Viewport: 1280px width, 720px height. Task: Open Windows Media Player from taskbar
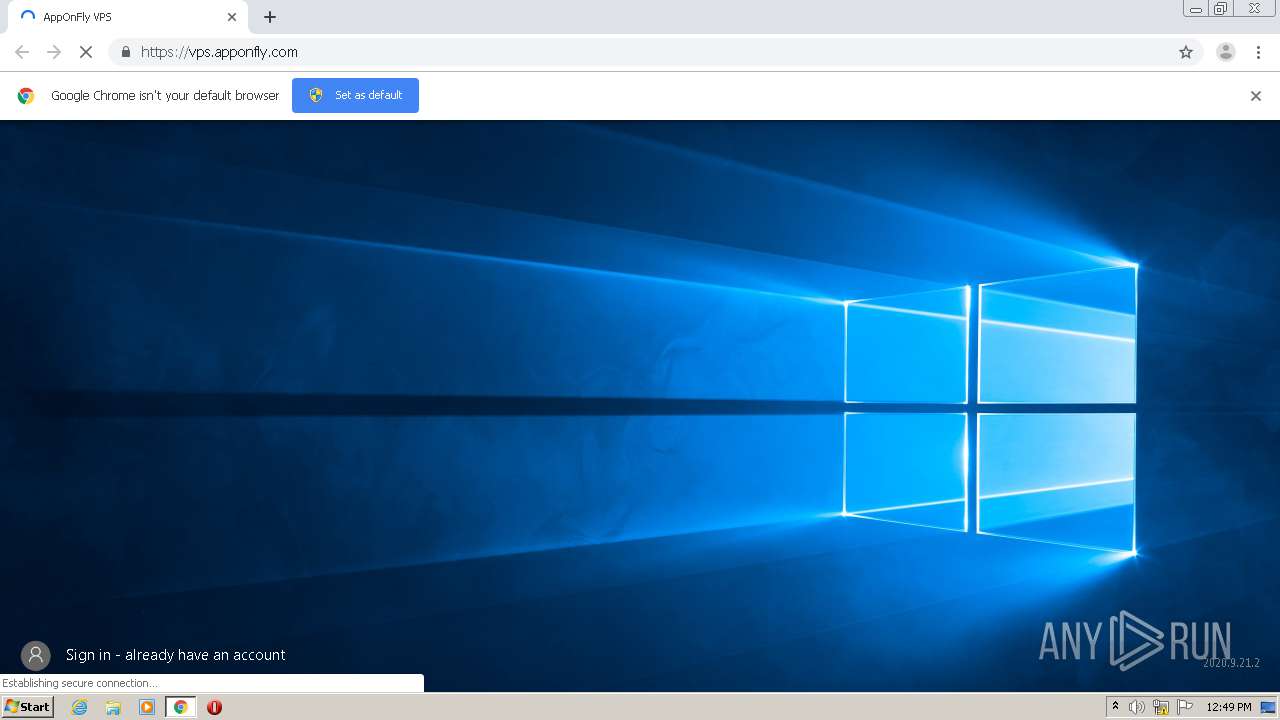pos(147,707)
